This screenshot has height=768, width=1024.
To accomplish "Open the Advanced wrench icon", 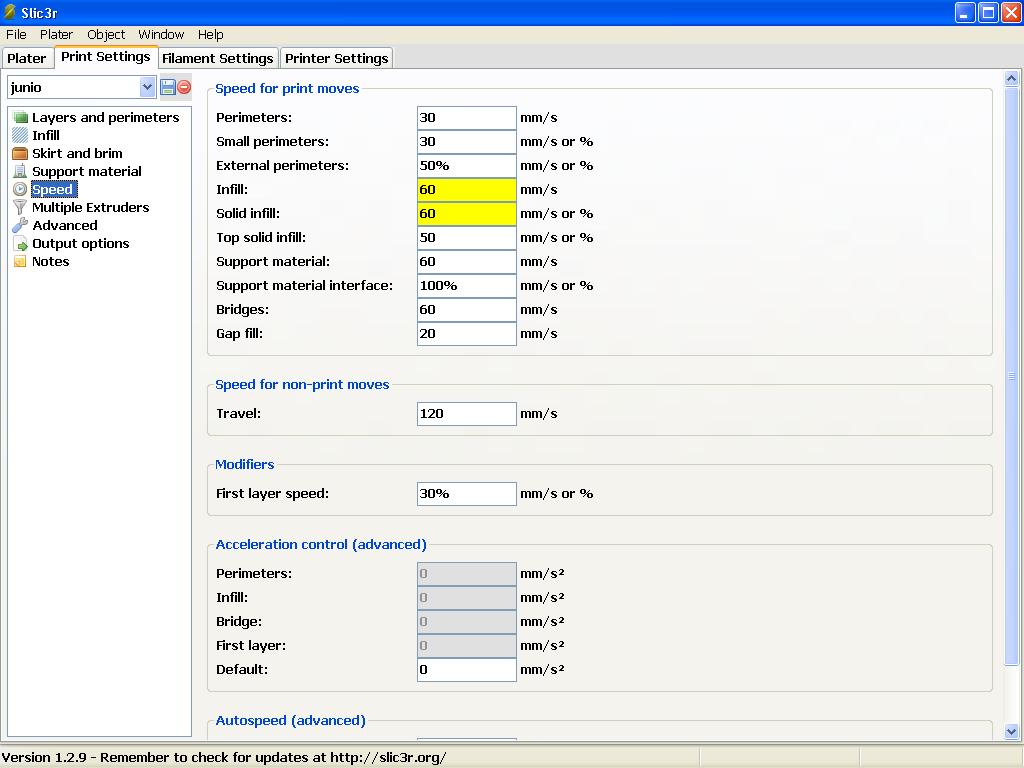I will (20, 226).
